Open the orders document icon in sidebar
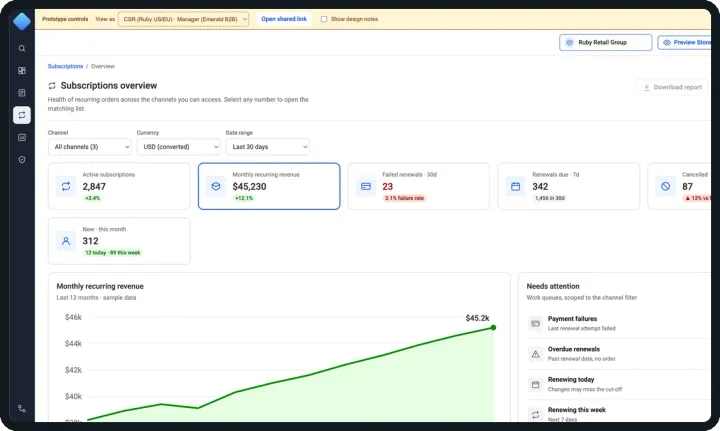The height and width of the screenshot is (431, 720). [22, 93]
